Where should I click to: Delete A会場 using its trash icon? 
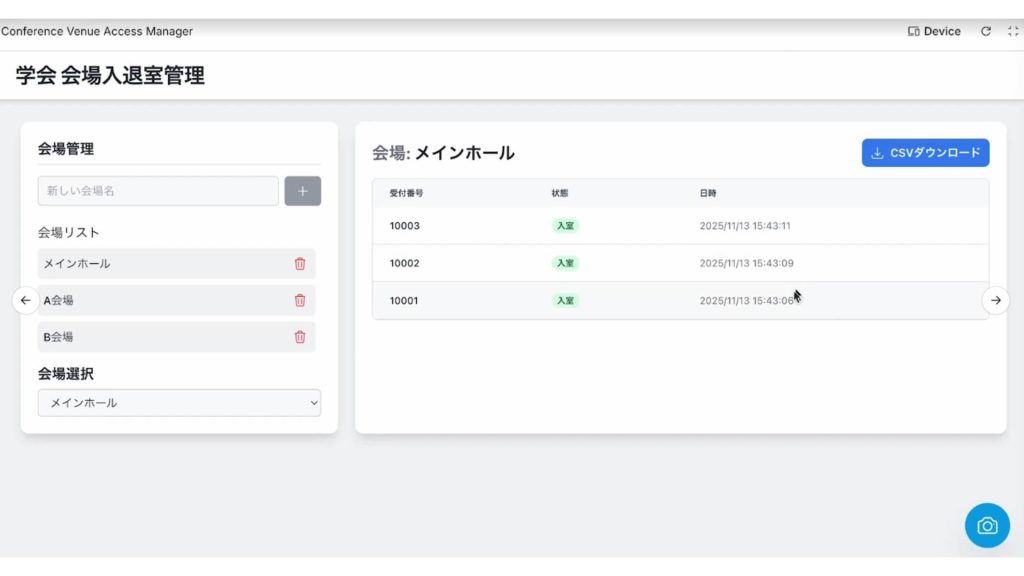coord(300,300)
